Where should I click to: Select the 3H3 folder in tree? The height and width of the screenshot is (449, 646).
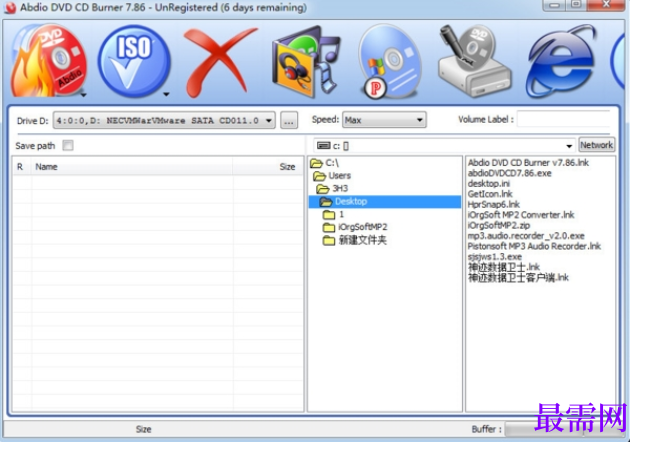pyautogui.click(x=332, y=189)
